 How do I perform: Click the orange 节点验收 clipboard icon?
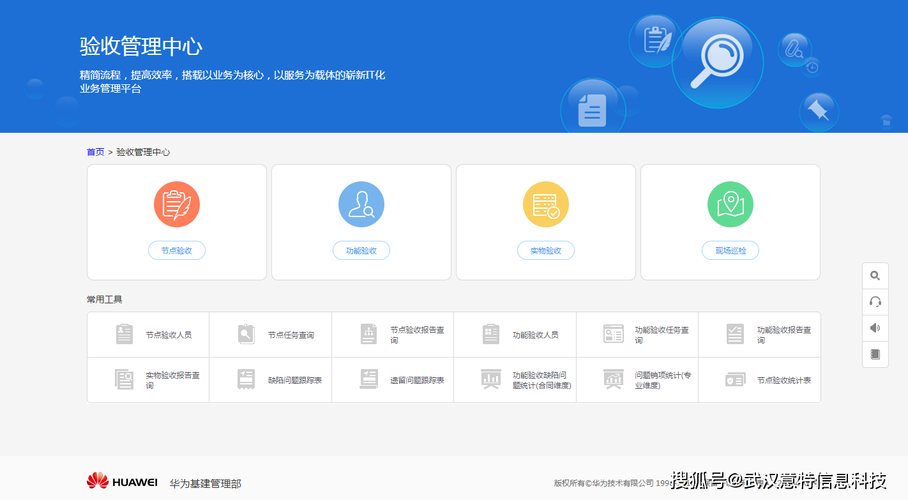[177, 205]
